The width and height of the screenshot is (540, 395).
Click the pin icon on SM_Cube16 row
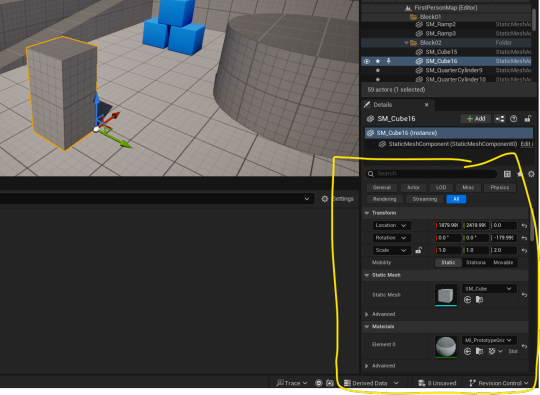coord(388,61)
